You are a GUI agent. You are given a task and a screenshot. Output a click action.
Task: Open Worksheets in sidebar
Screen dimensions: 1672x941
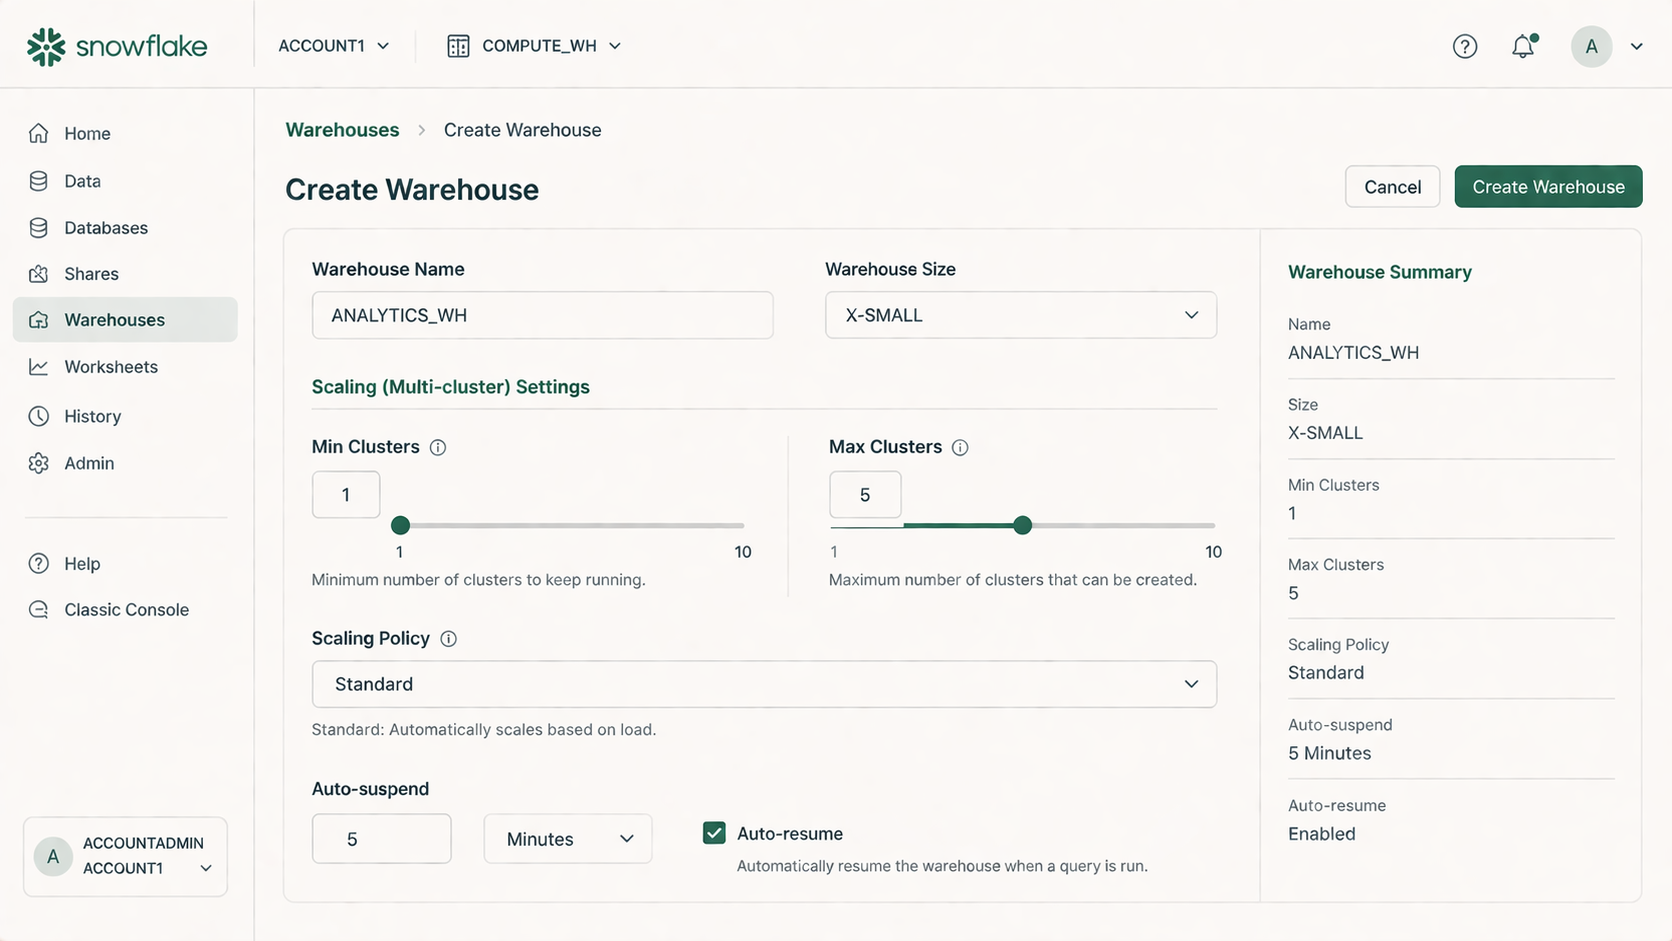(125, 367)
